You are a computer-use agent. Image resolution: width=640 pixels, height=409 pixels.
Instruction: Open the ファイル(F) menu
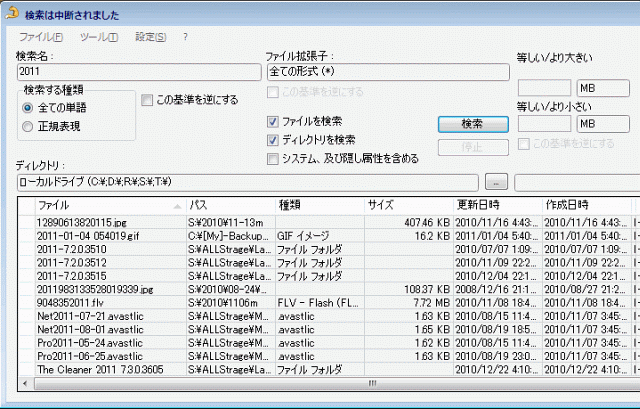[40, 37]
